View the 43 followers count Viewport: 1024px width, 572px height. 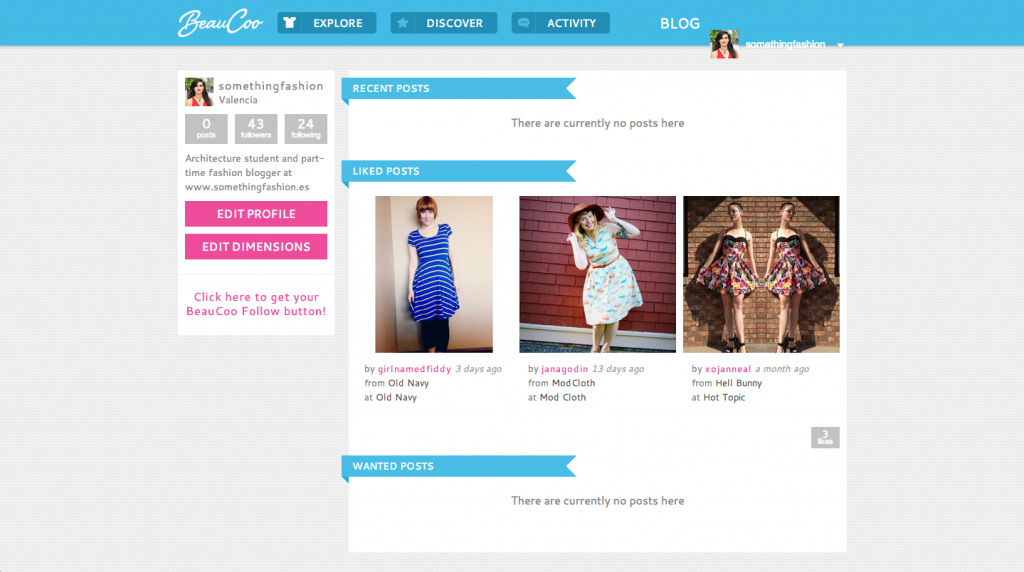coord(256,129)
